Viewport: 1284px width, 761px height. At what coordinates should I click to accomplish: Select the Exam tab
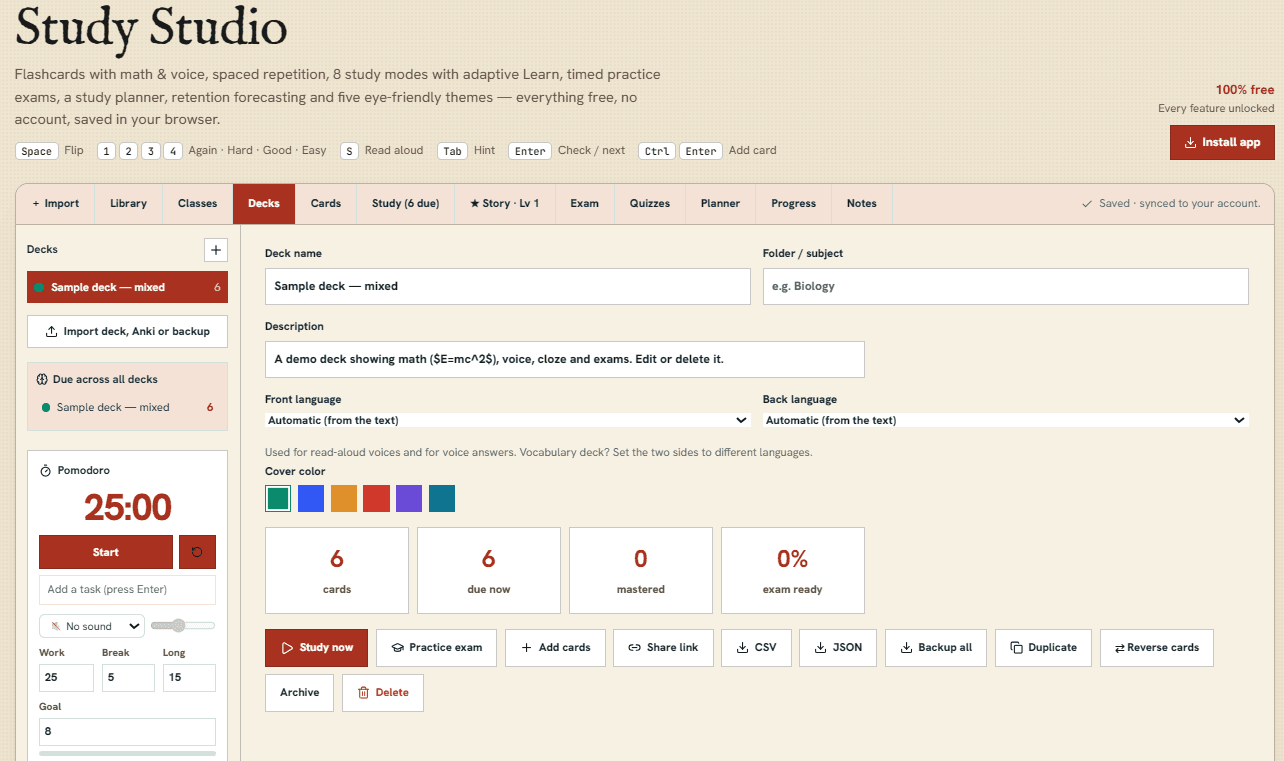coord(585,203)
